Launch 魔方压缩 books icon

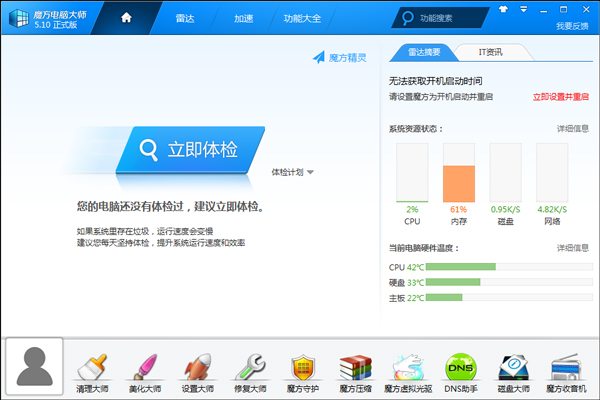(x=355, y=367)
